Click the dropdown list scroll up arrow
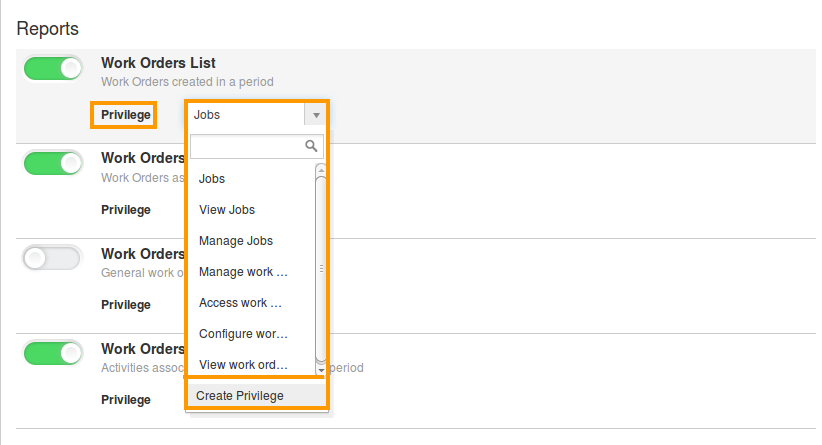 321,170
